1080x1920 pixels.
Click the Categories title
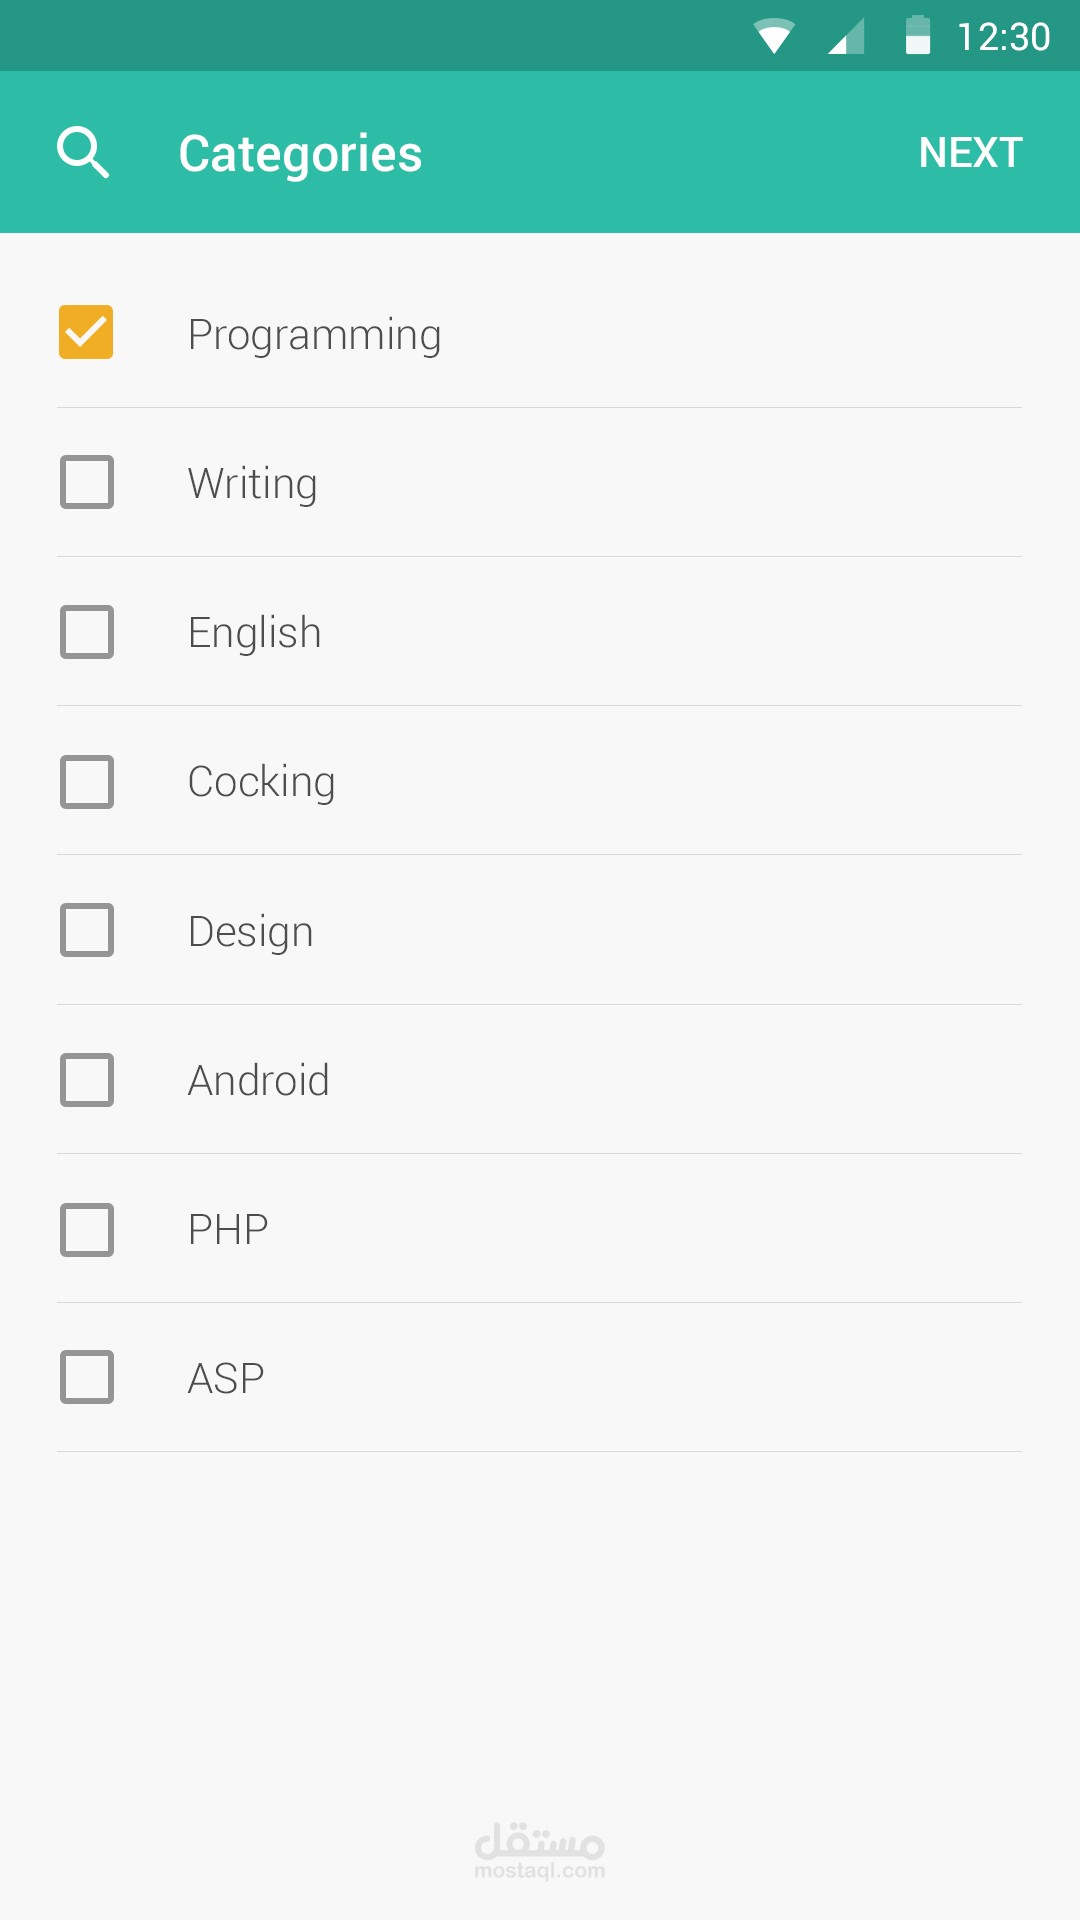pyautogui.click(x=300, y=154)
